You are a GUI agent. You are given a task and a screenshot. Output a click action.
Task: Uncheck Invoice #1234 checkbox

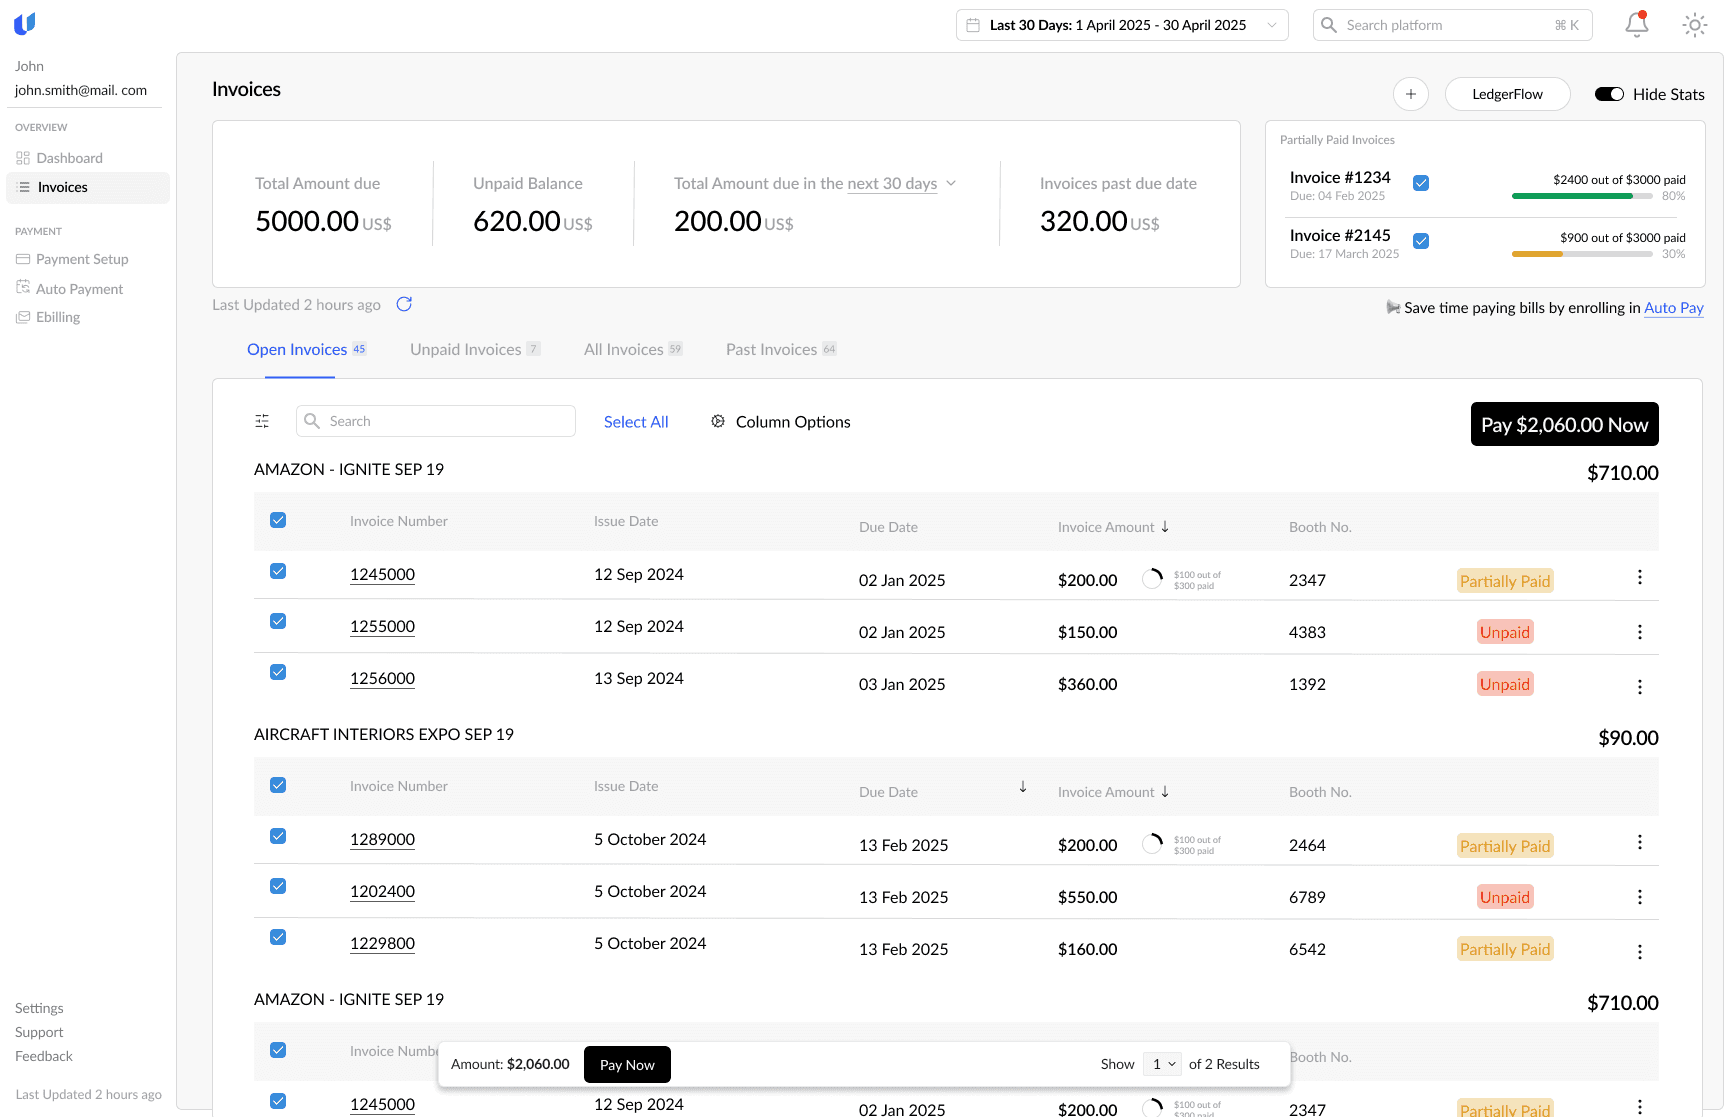1421,183
